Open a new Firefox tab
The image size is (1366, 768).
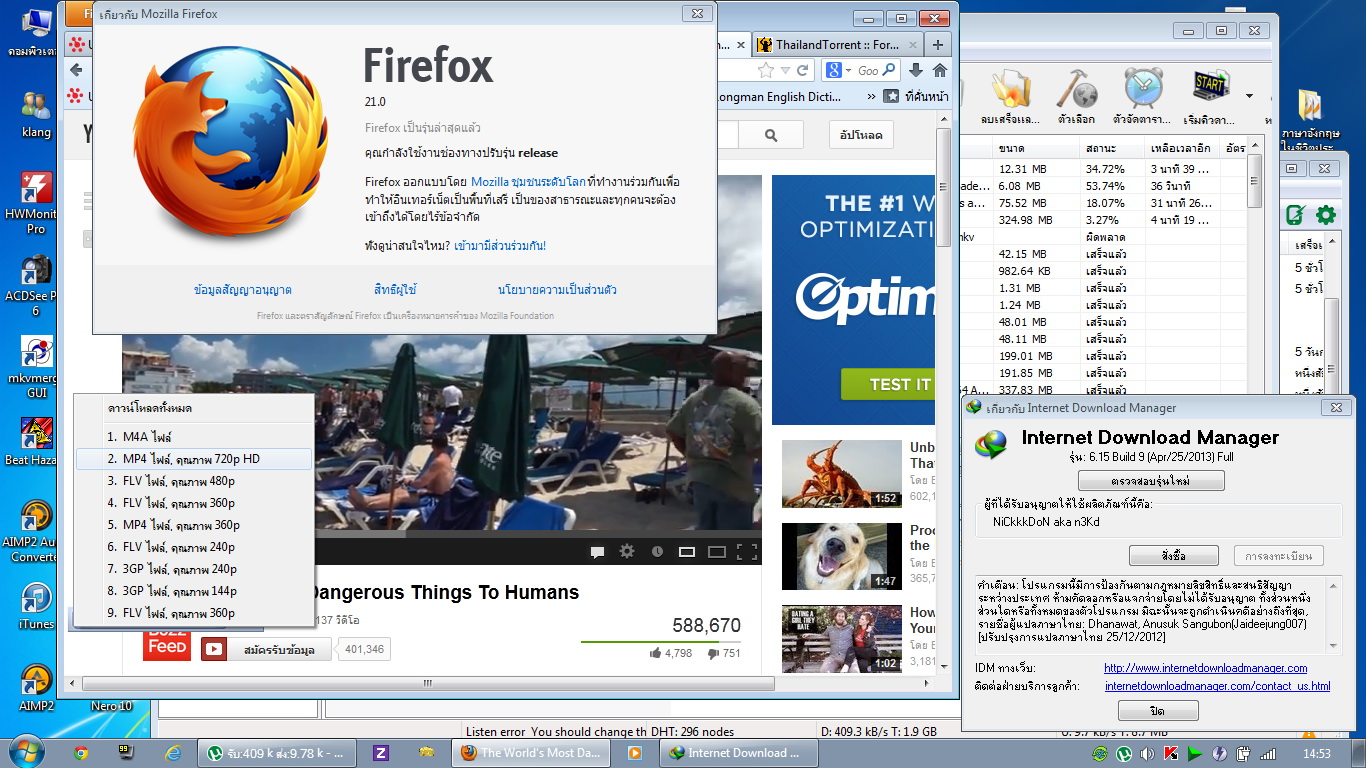click(937, 45)
